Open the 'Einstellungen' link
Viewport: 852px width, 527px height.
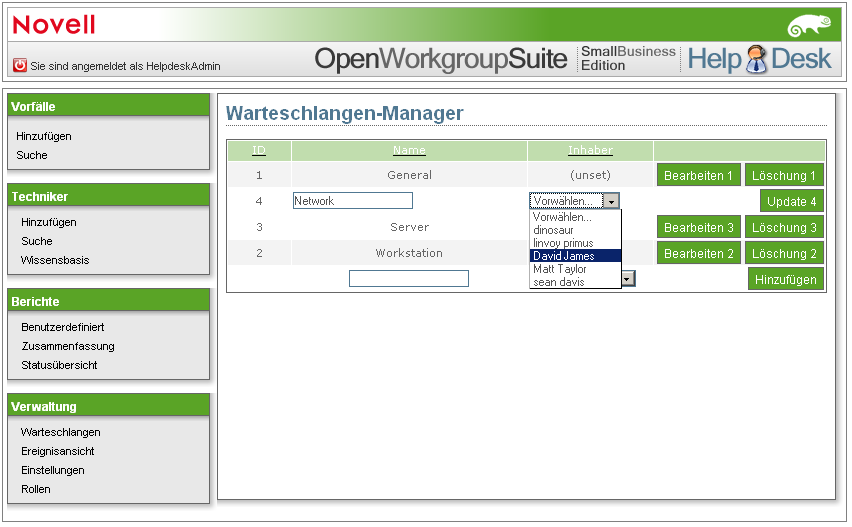tap(53, 470)
